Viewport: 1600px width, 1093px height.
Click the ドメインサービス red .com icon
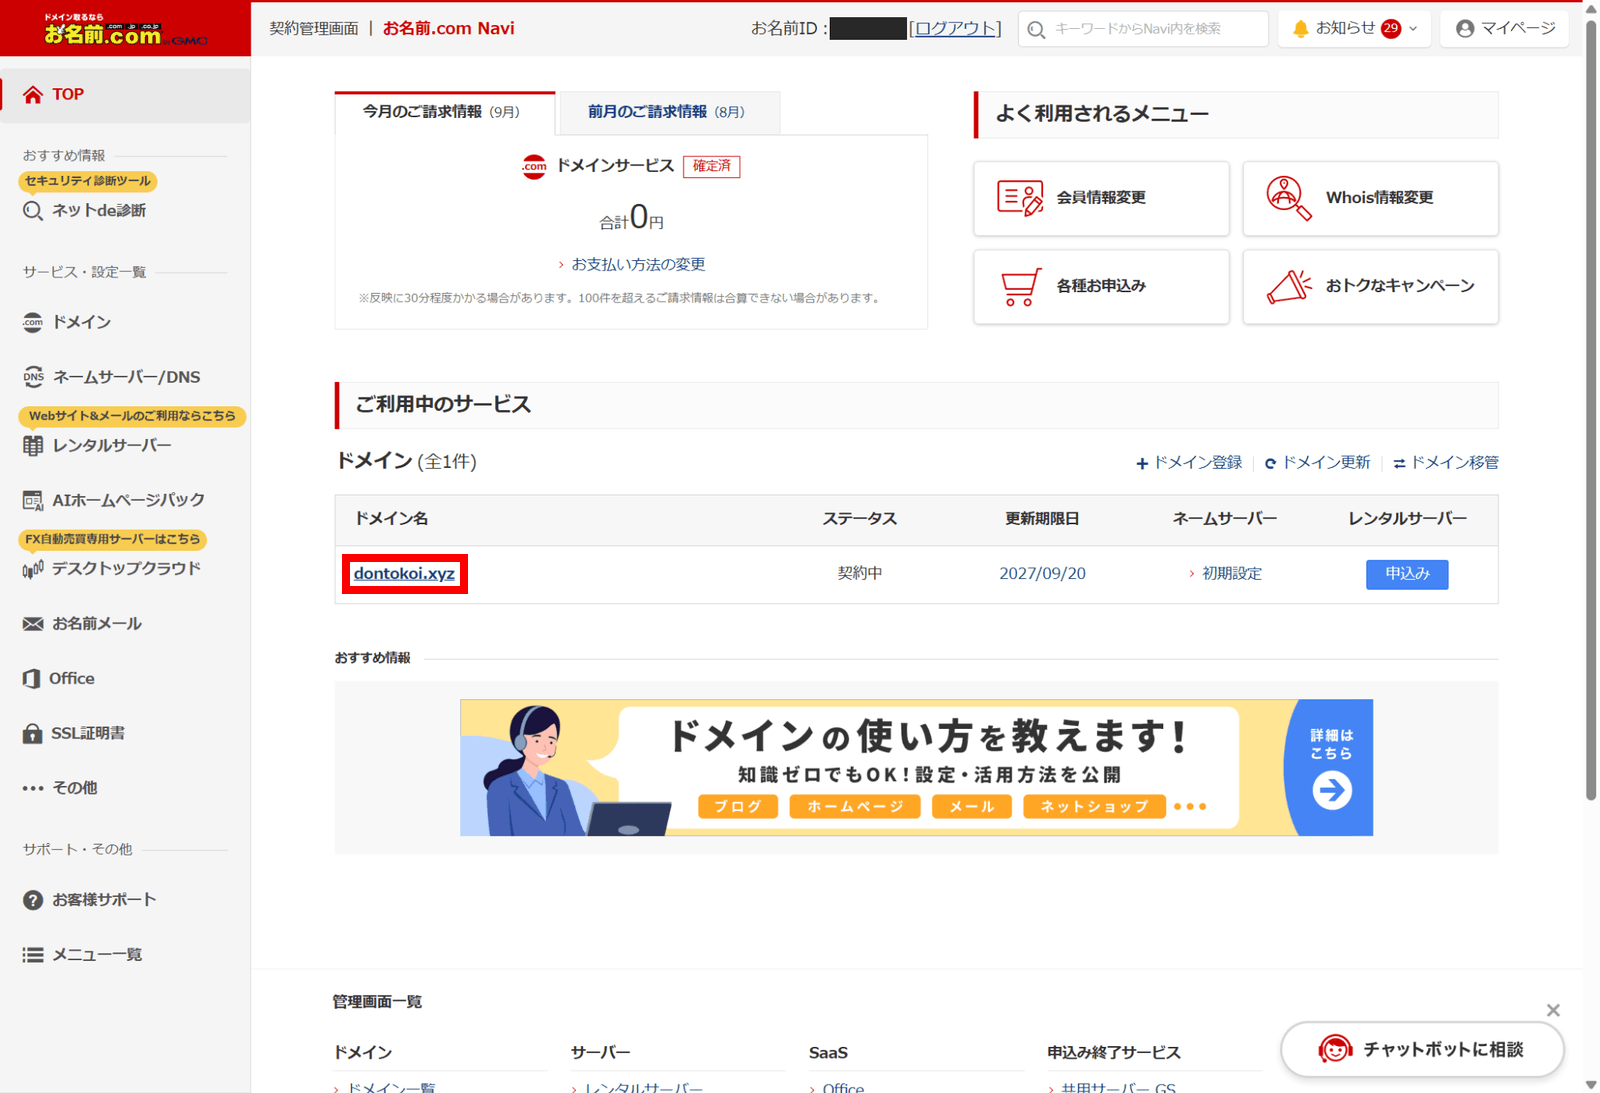(534, 166)
